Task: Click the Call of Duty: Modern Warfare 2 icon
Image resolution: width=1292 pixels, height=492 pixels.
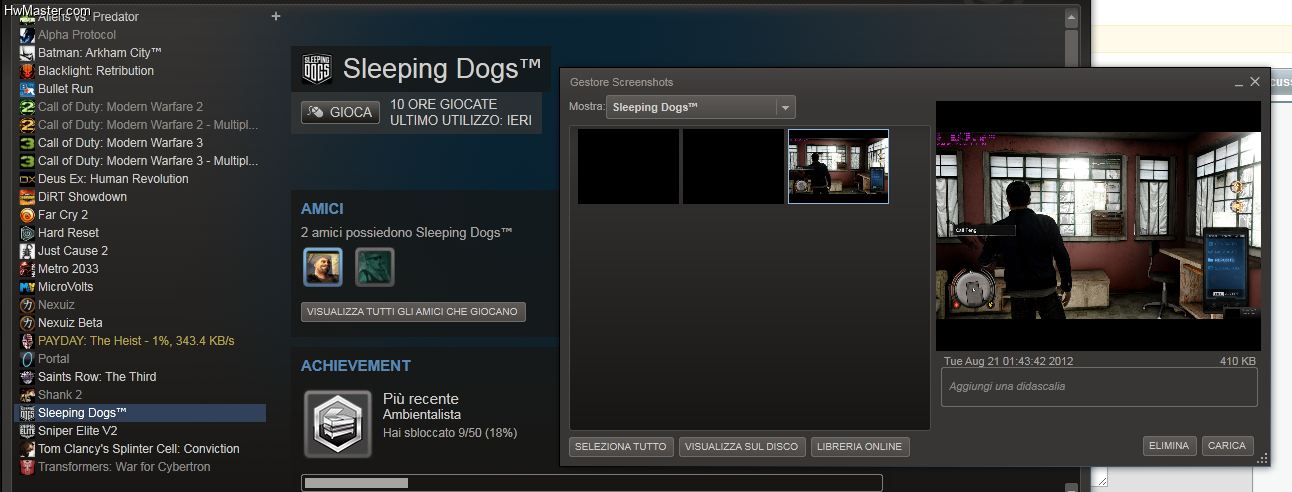Action: click(x=28, y=107)
